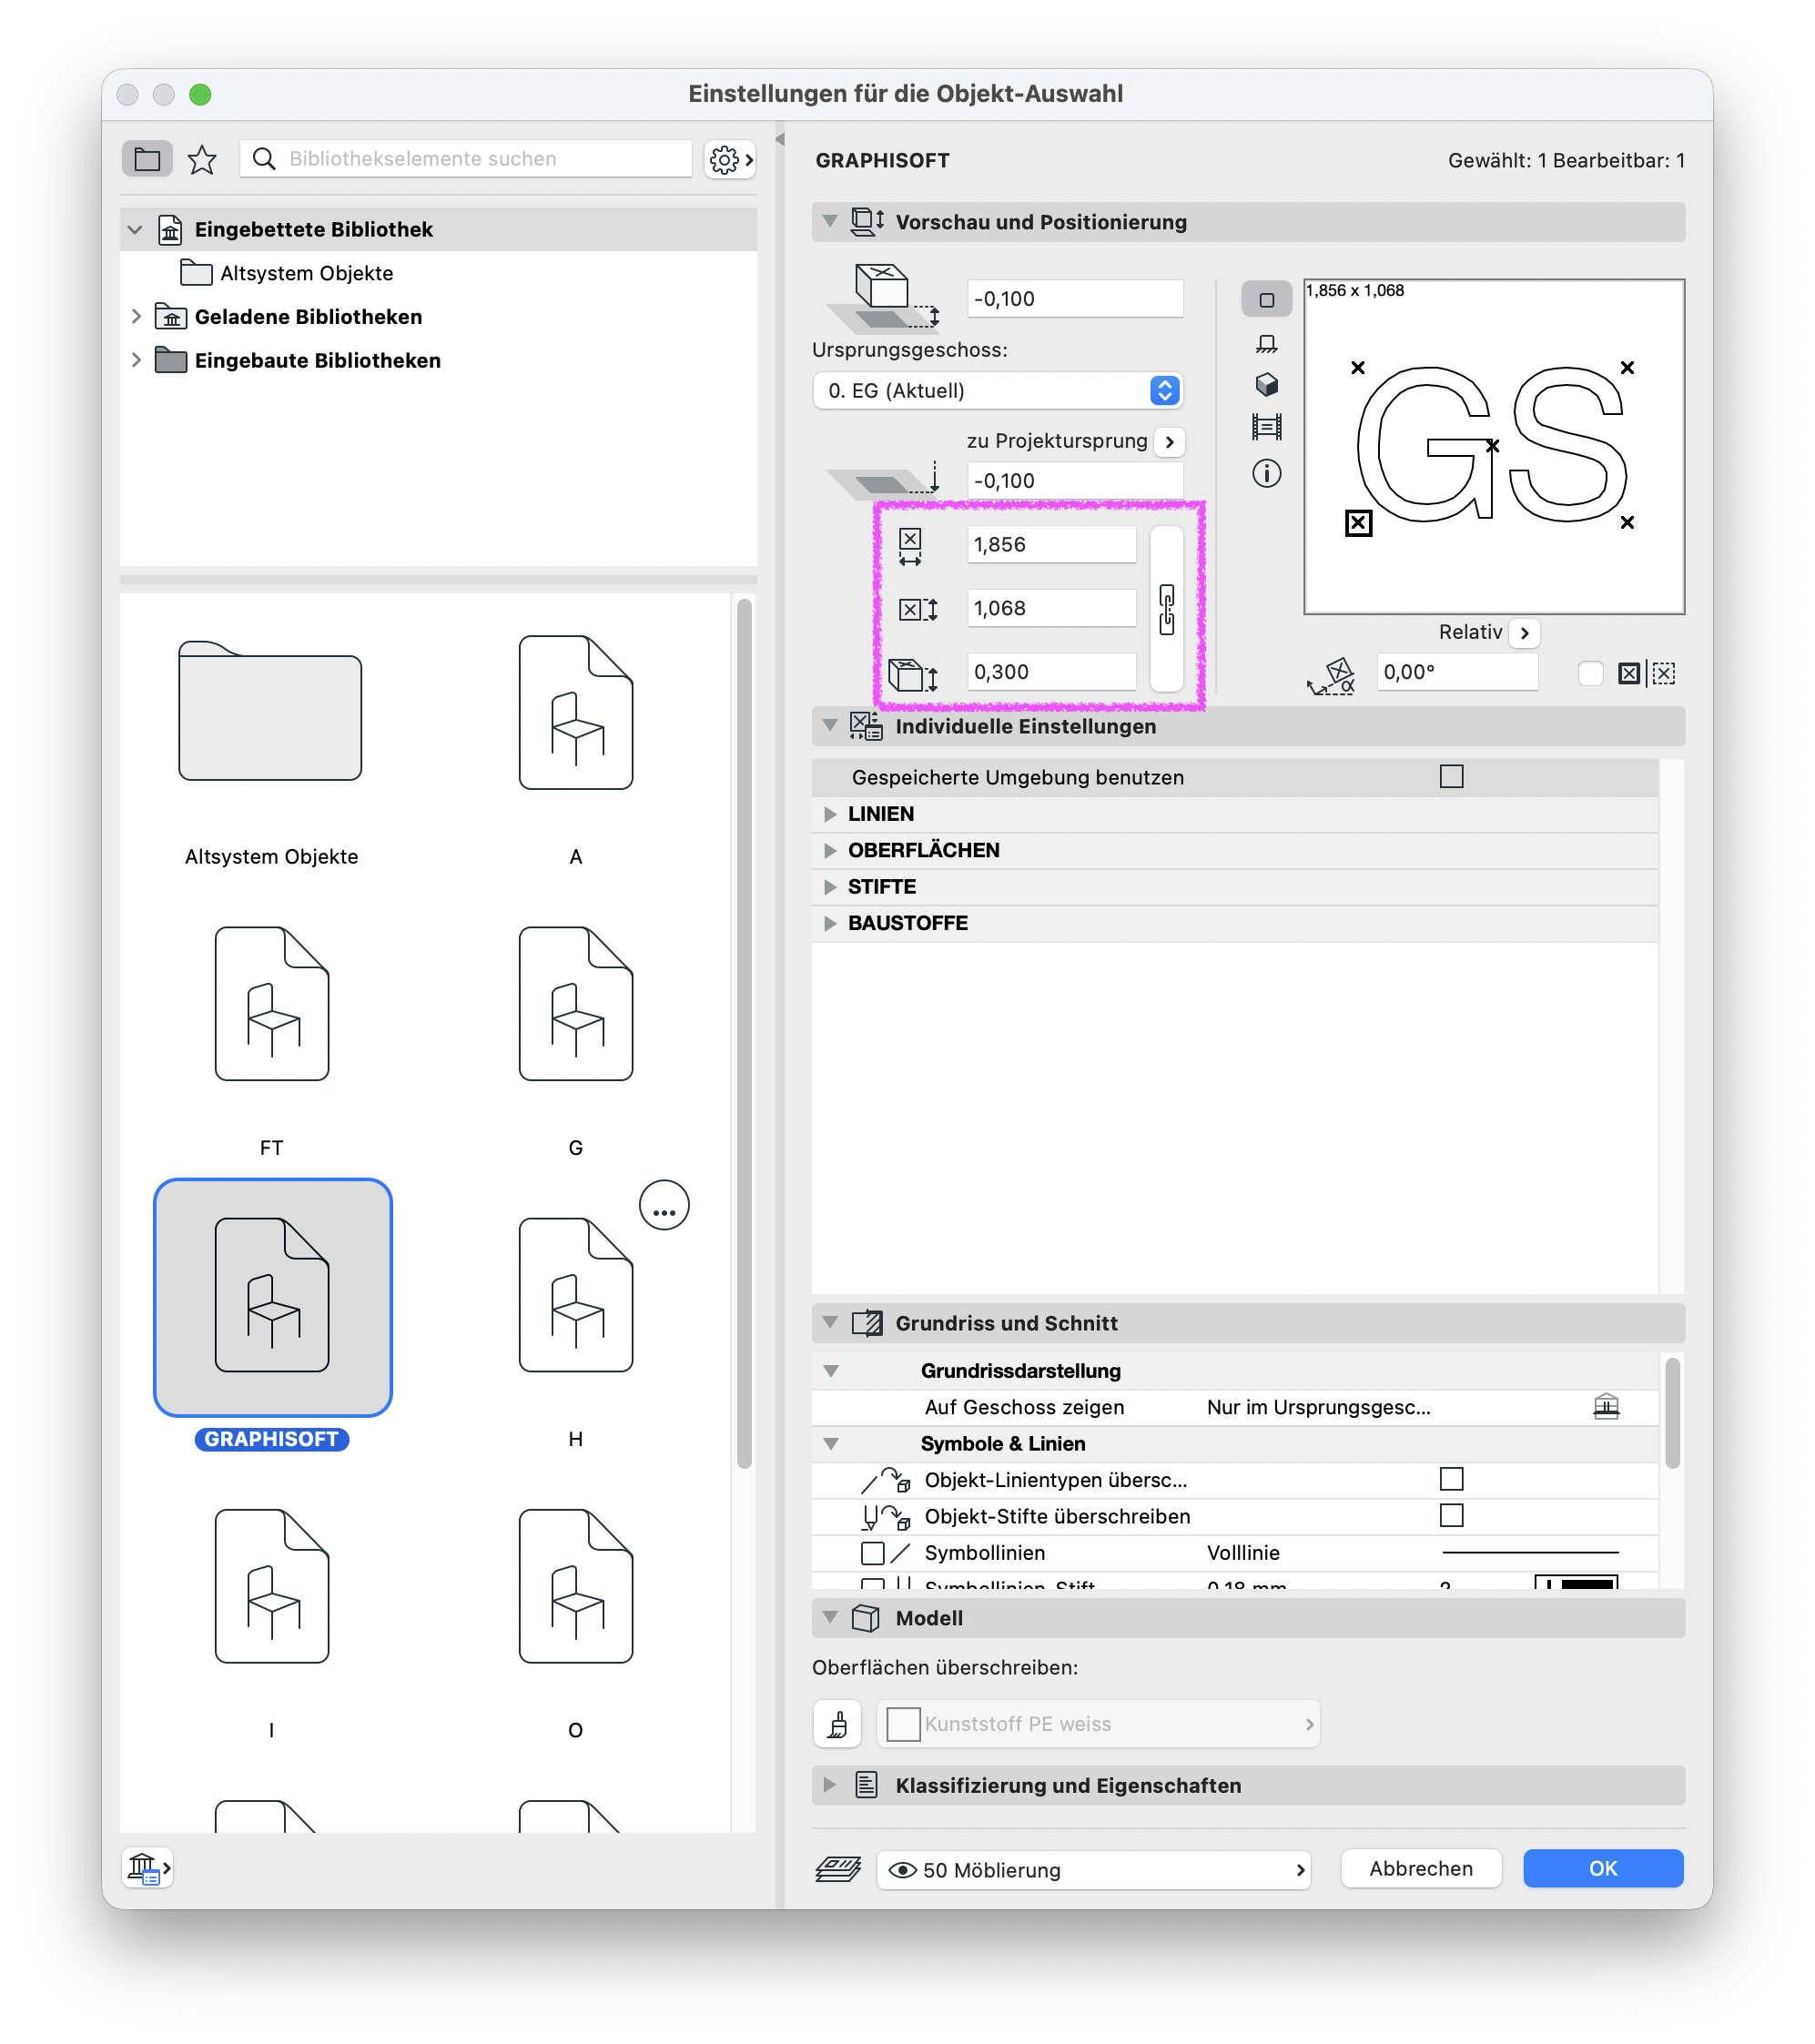Toggle the chain link between dimensions
The height and width of the screenshot is (2044, 1815).
click(1166, 609)
